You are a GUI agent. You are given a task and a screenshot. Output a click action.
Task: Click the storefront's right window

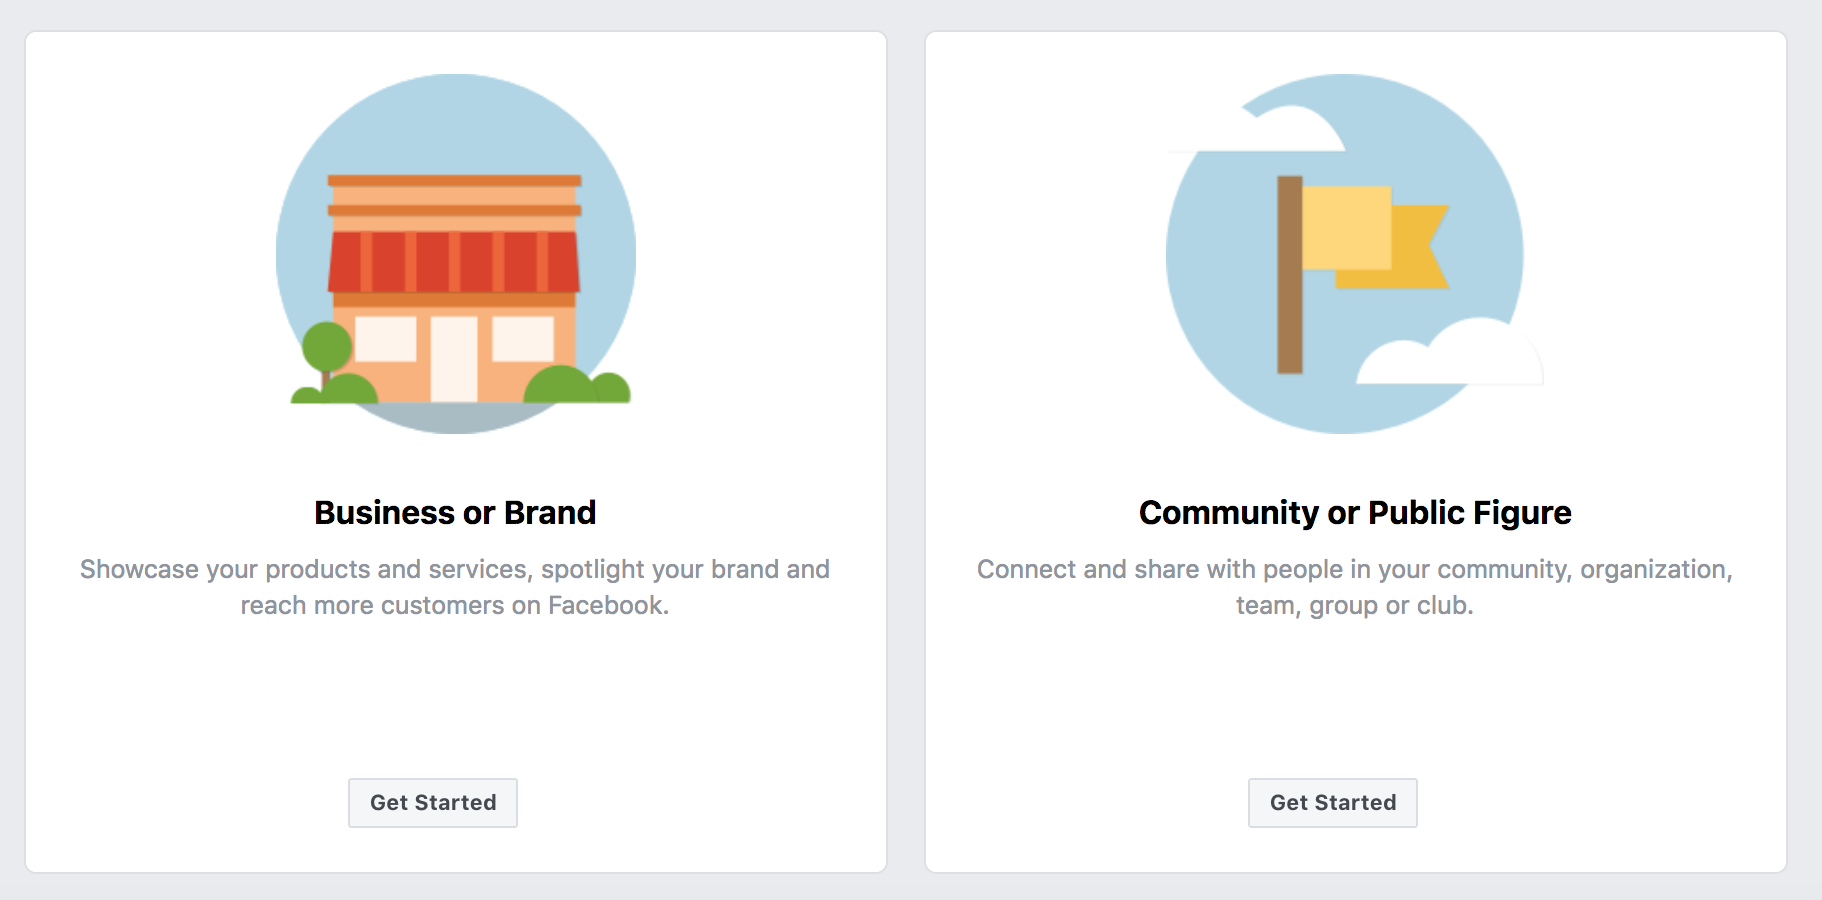pyautogui.click(x=523, y=339)
